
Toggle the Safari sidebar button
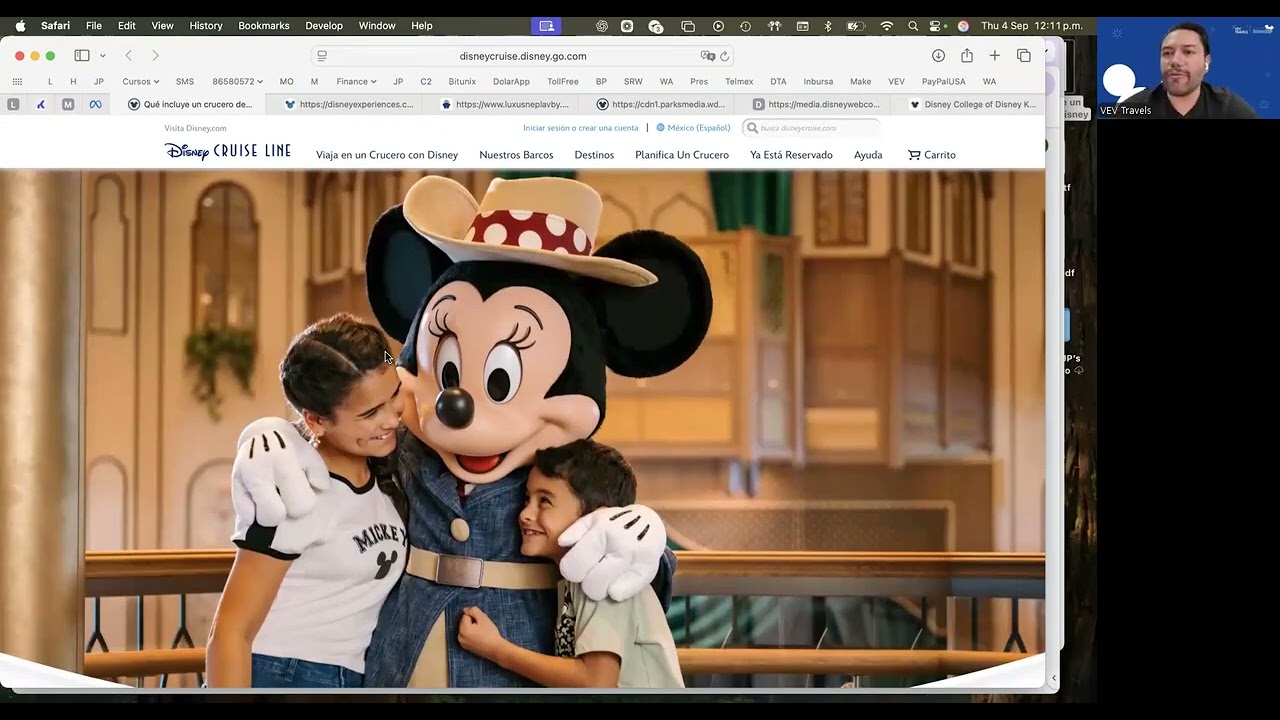coord(82,56)
